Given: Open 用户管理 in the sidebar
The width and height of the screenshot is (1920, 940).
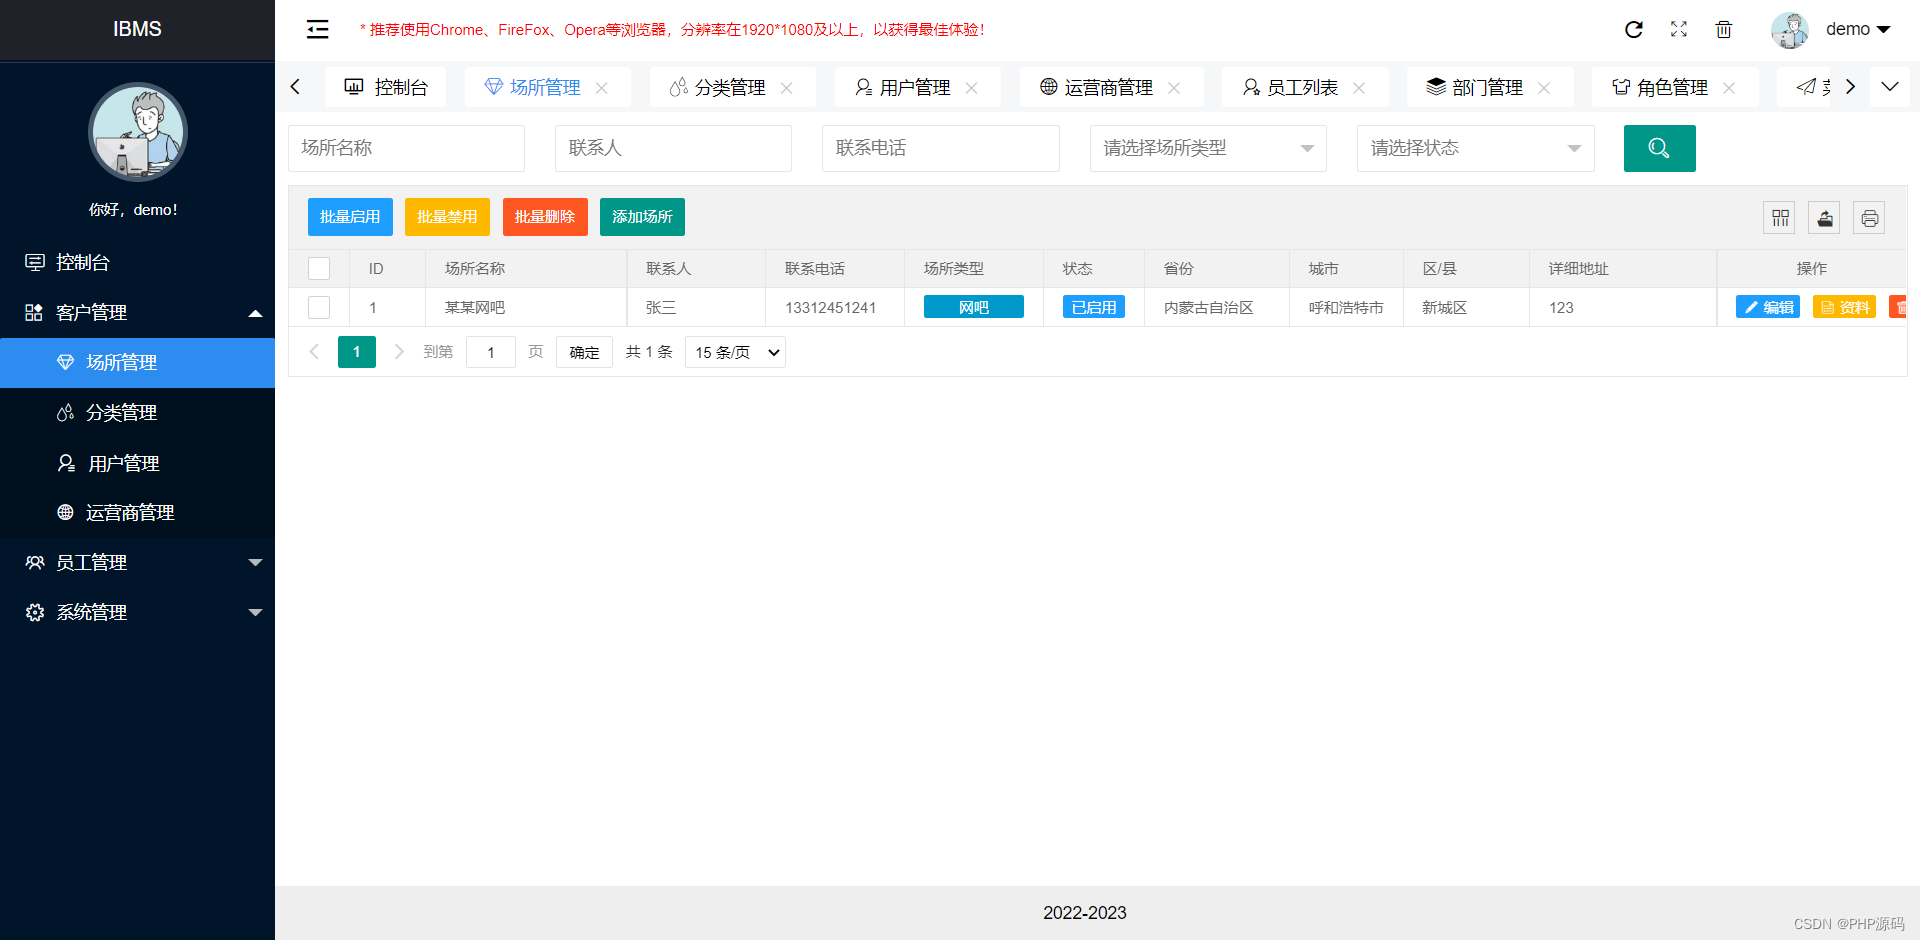Looking at the screenshot, I should point(137,463).
